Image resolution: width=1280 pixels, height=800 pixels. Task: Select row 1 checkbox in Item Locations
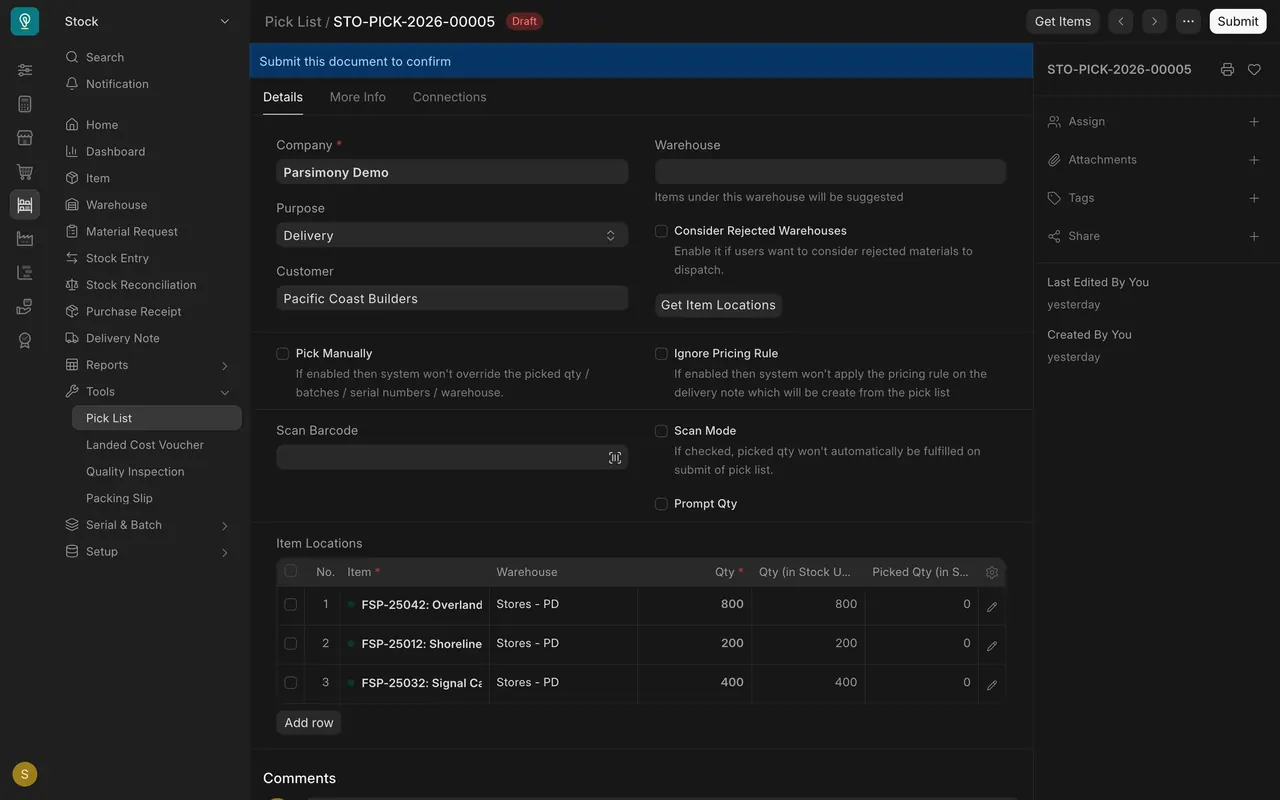tap(290, 605)
